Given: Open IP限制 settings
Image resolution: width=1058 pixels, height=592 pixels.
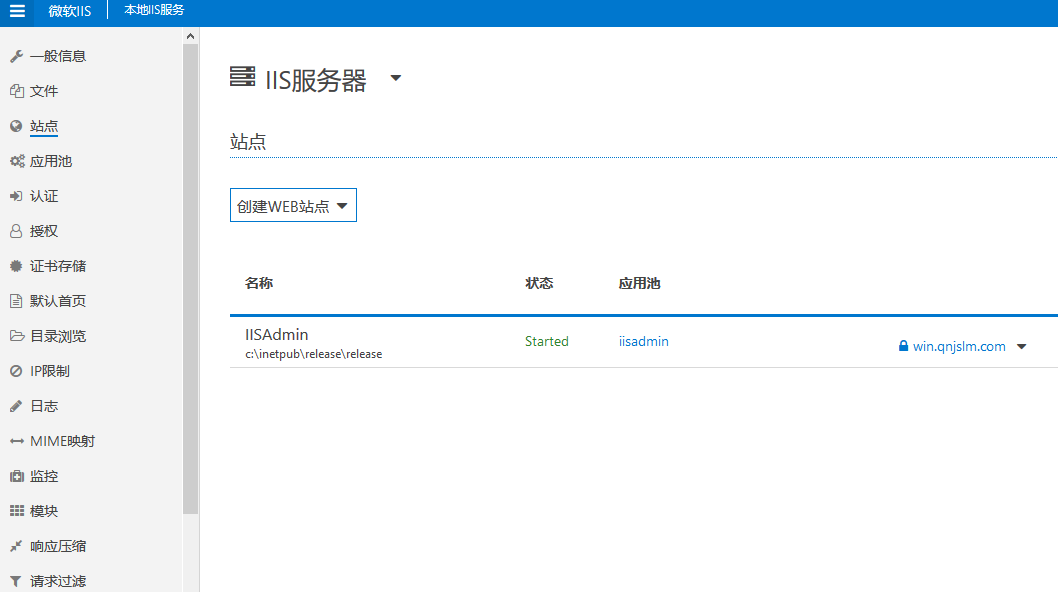Looking at the screenshot, I should [50, 371].
